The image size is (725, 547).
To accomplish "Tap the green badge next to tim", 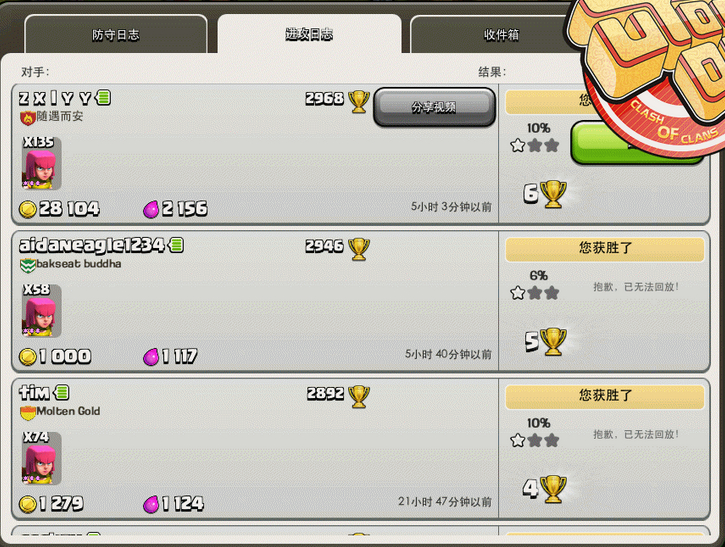I will point(61,392).
